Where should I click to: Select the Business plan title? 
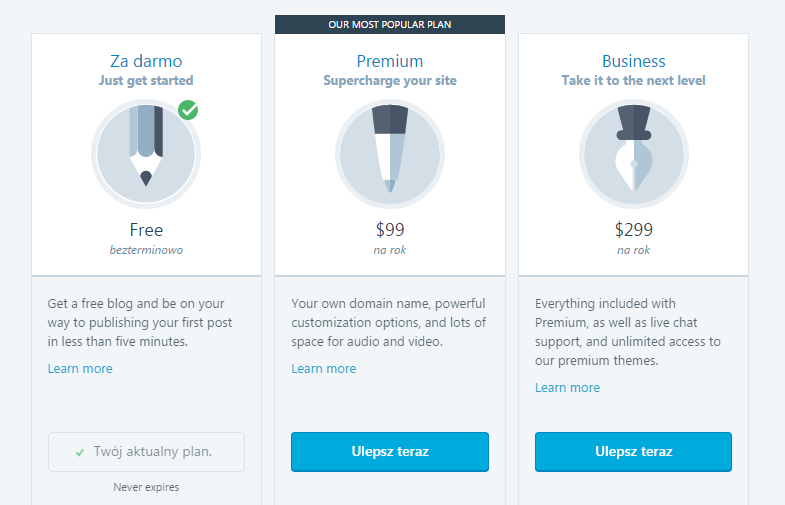click(633, 61)
